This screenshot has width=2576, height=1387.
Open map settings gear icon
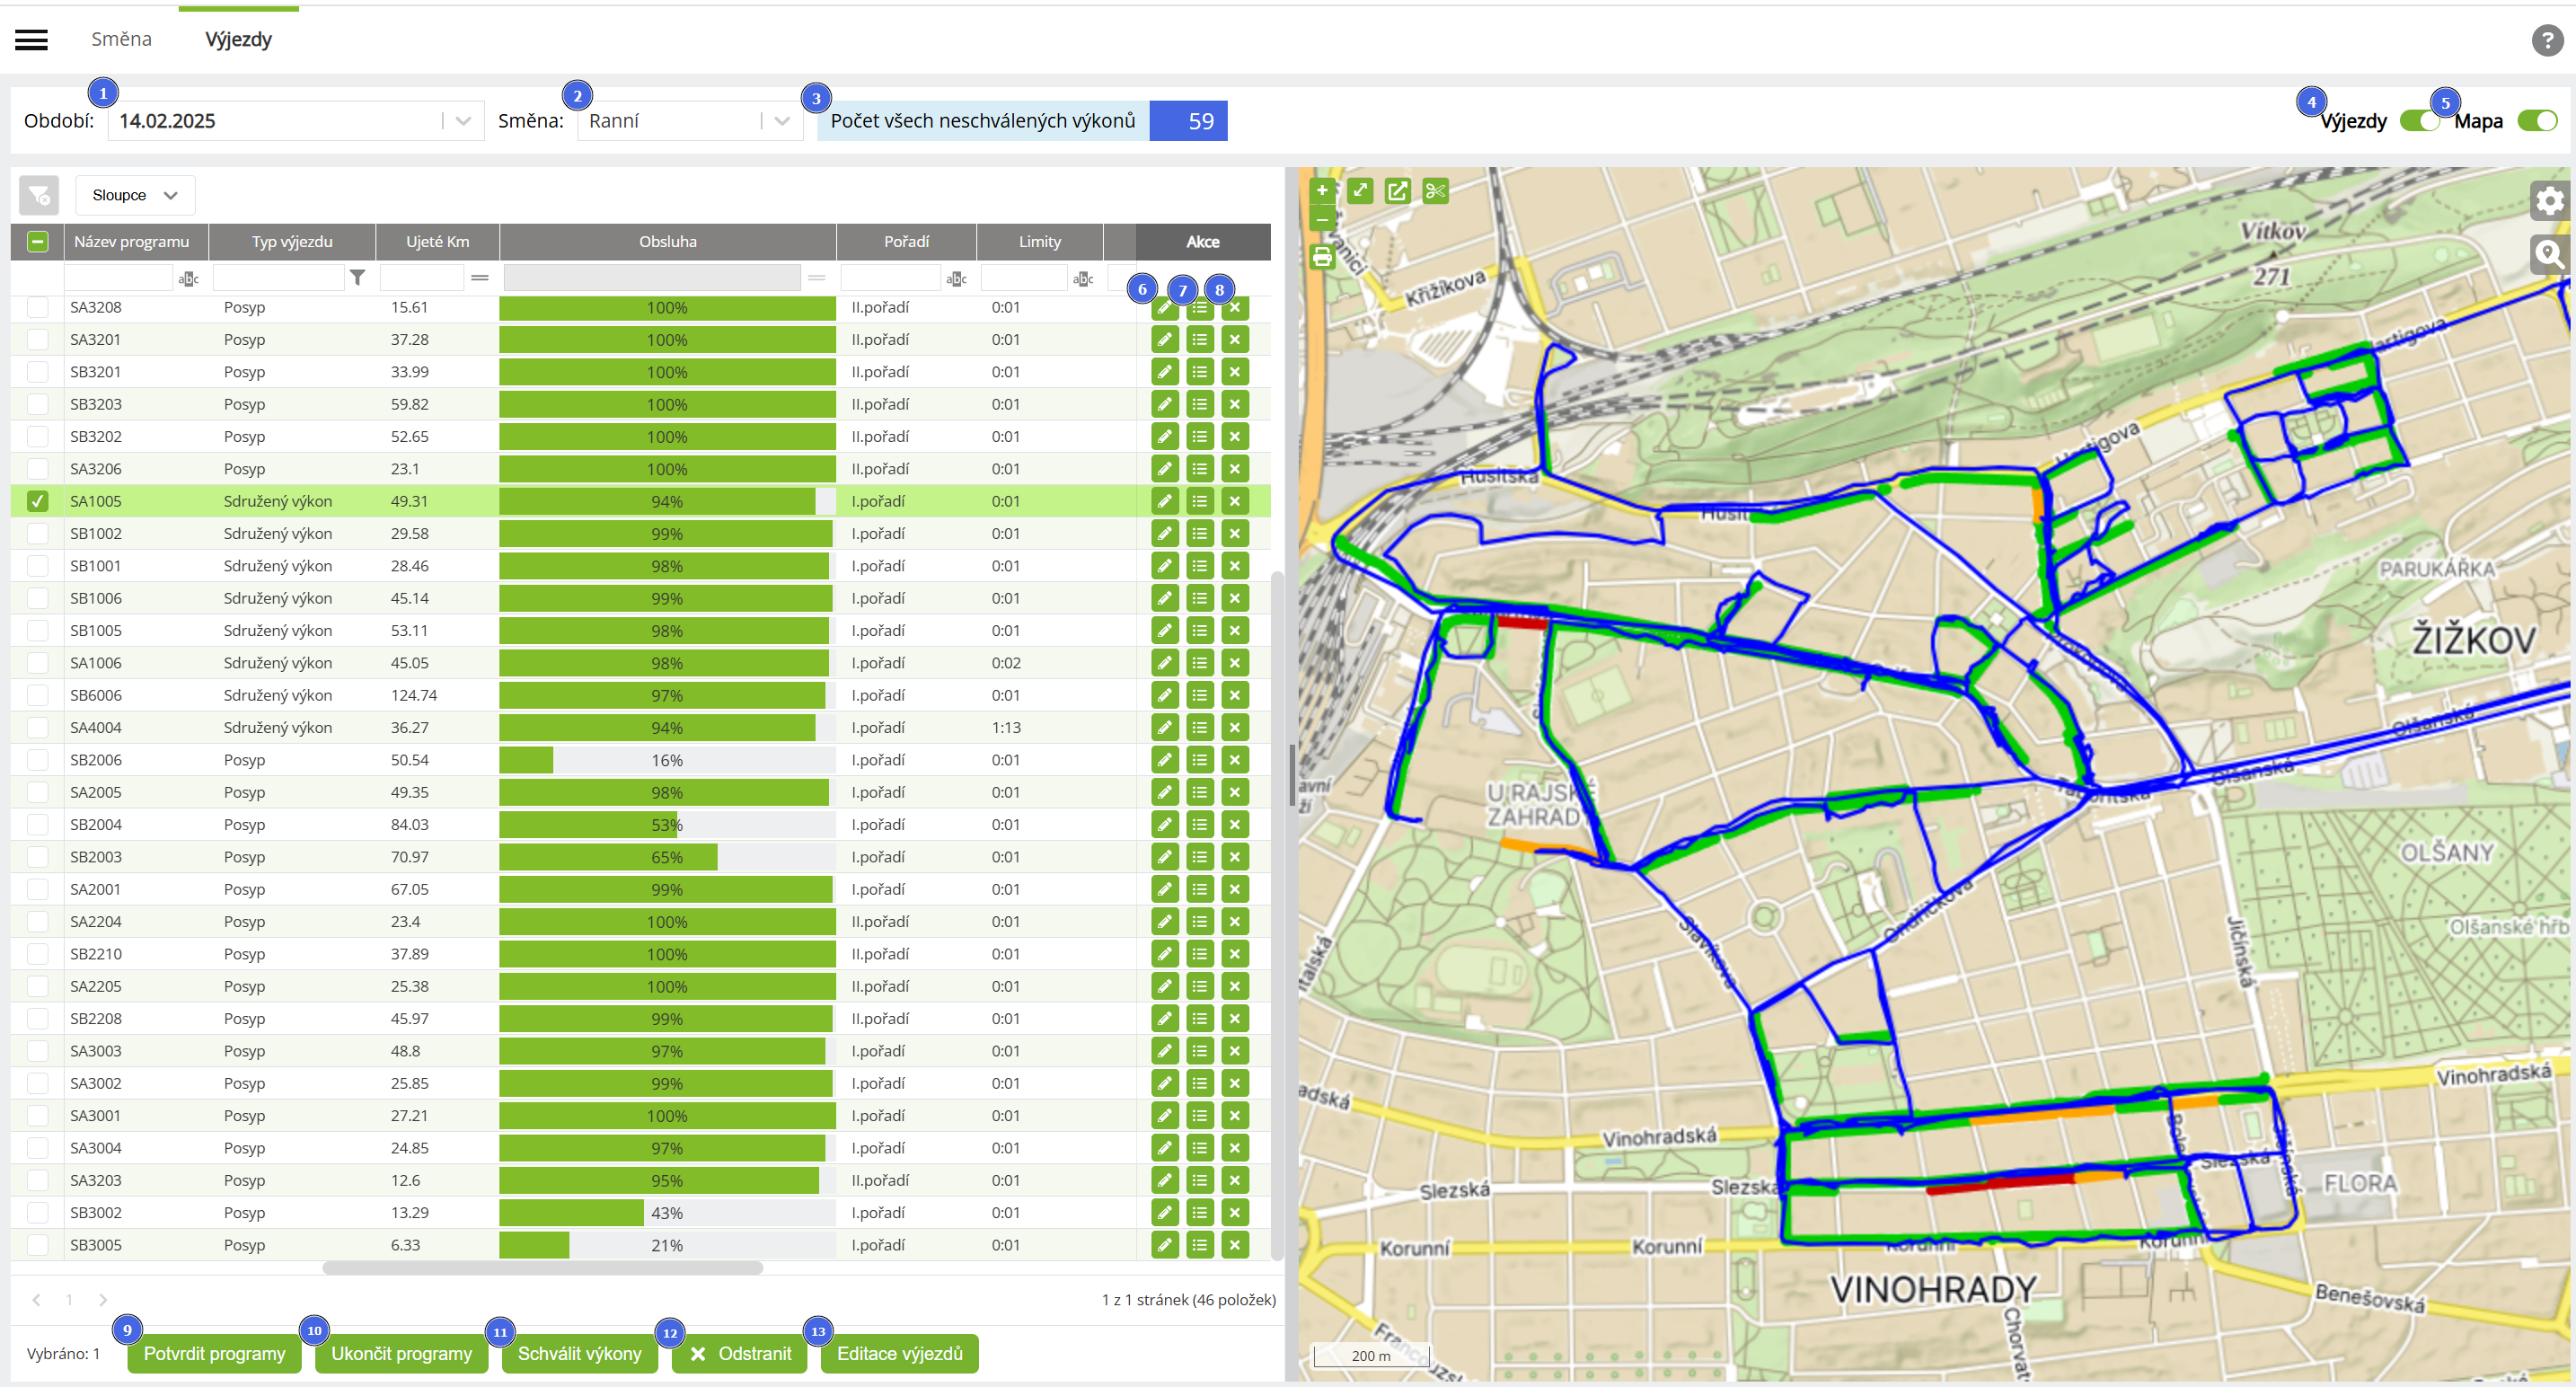coord(2549,201)
